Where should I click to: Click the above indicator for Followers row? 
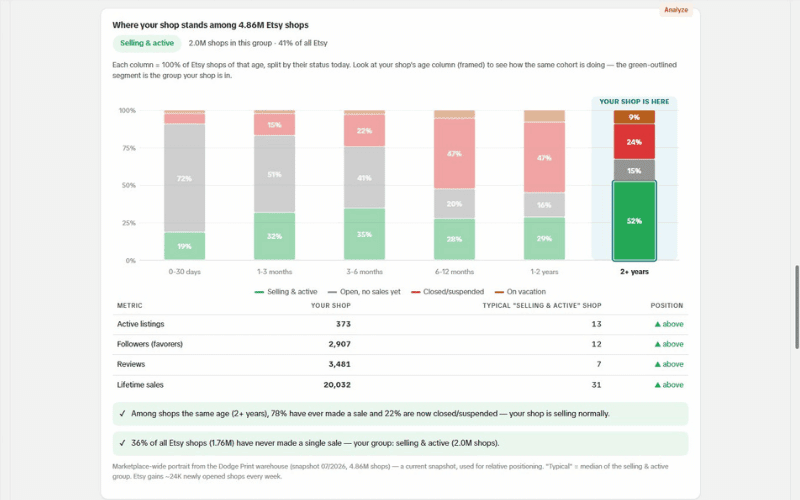pos(669,344)
